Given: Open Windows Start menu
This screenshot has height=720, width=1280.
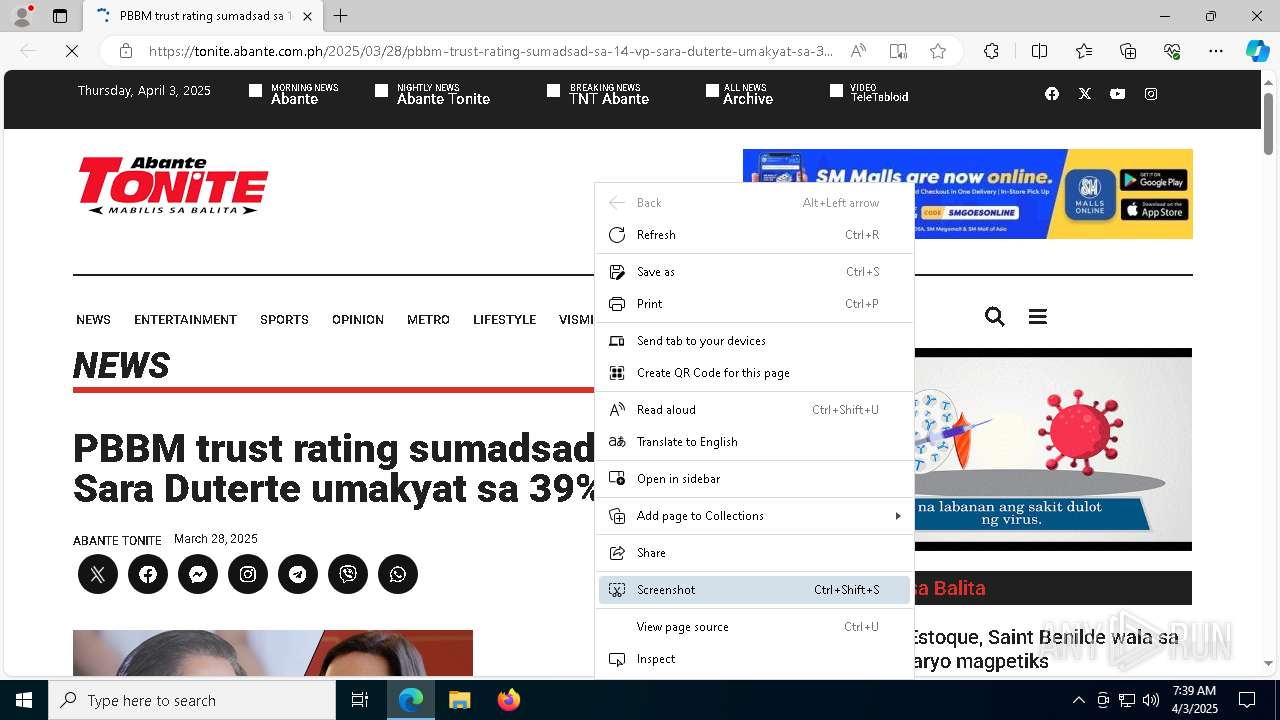Looking at the screenshot, I should click(24, 700).
